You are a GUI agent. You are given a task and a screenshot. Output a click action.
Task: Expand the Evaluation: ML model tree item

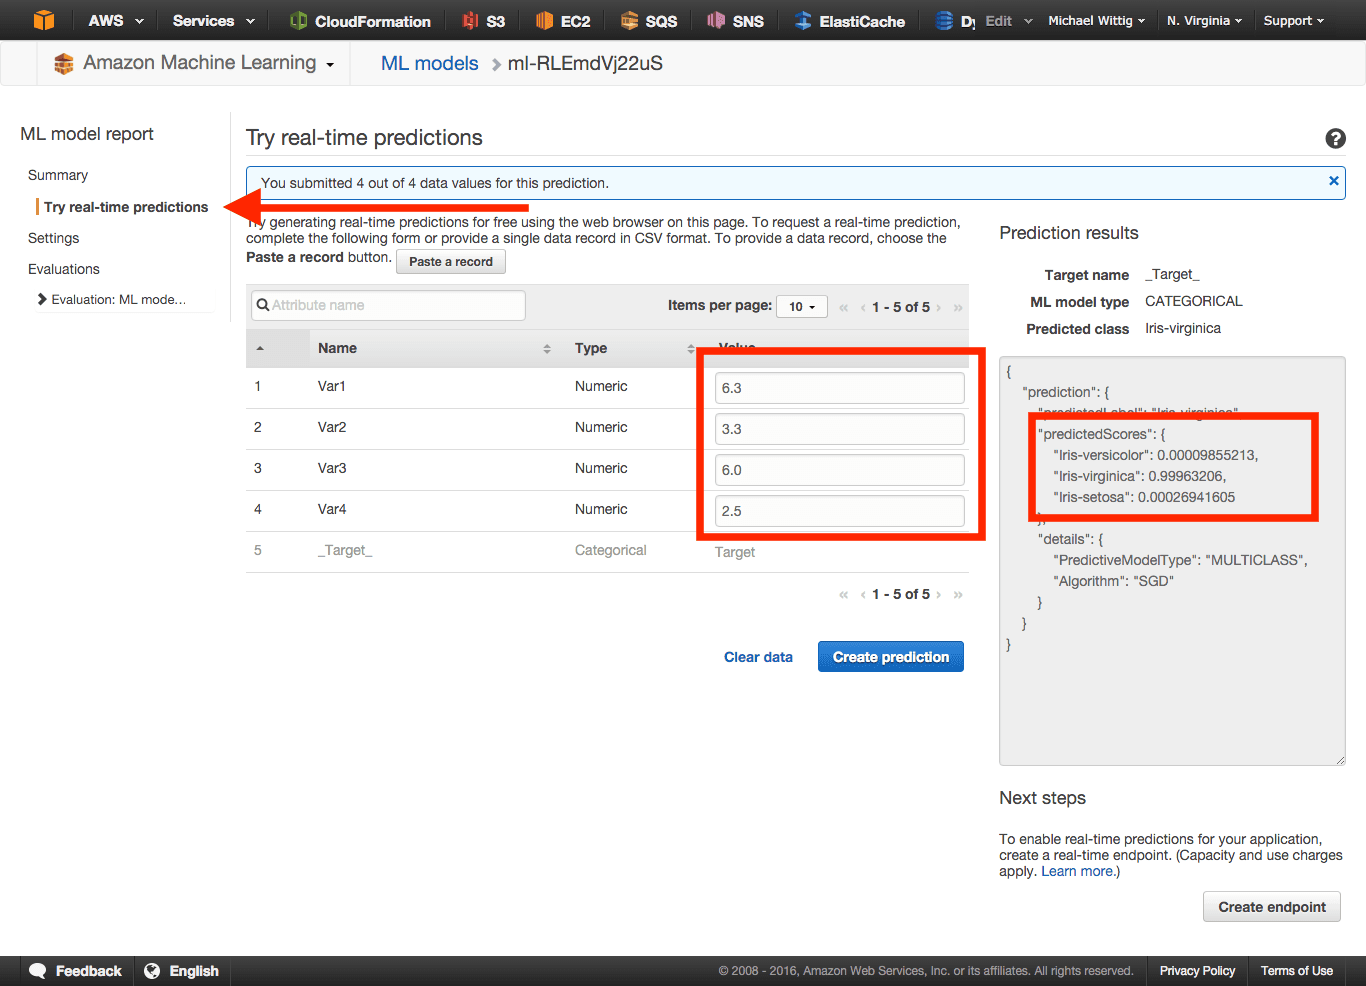click(x=42, y=299)
